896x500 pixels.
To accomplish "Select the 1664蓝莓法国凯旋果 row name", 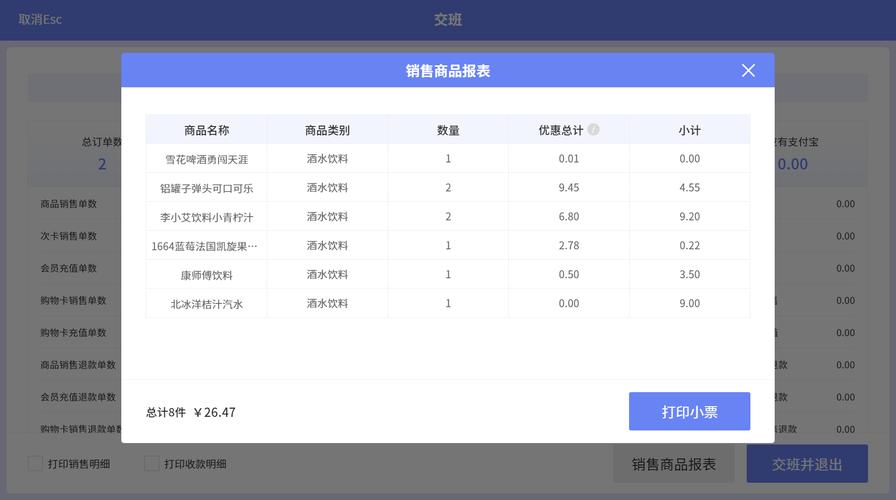I will (x=204, y=246).
